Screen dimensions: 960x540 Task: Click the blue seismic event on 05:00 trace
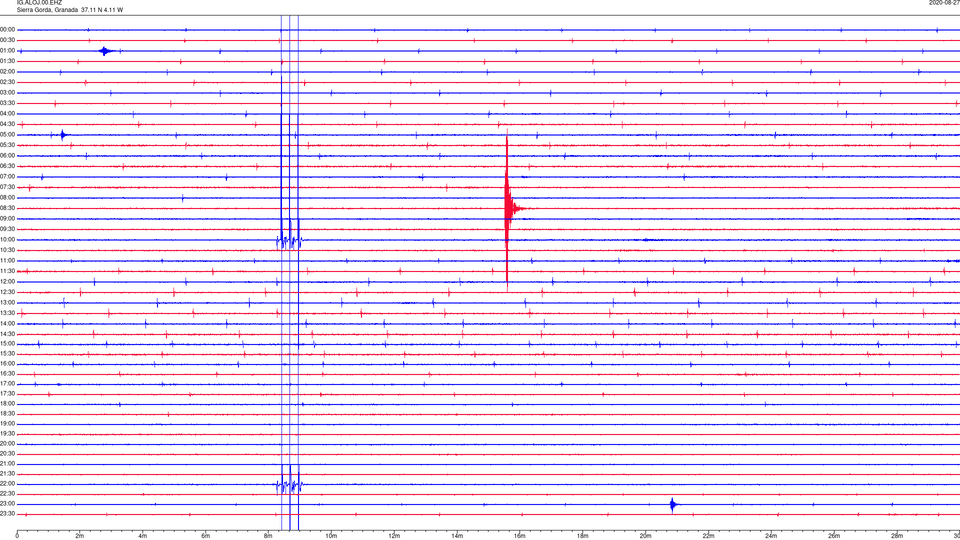(62, 135)
